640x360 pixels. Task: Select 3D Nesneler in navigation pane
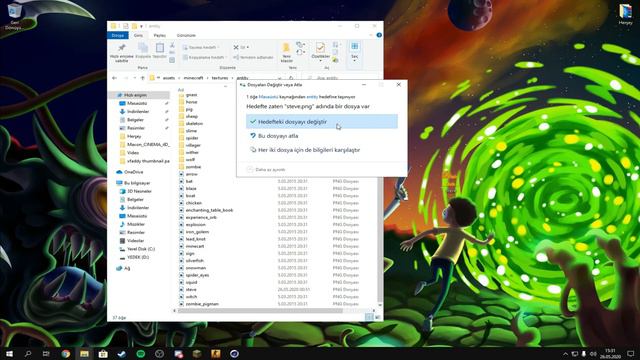pos(139,191)
